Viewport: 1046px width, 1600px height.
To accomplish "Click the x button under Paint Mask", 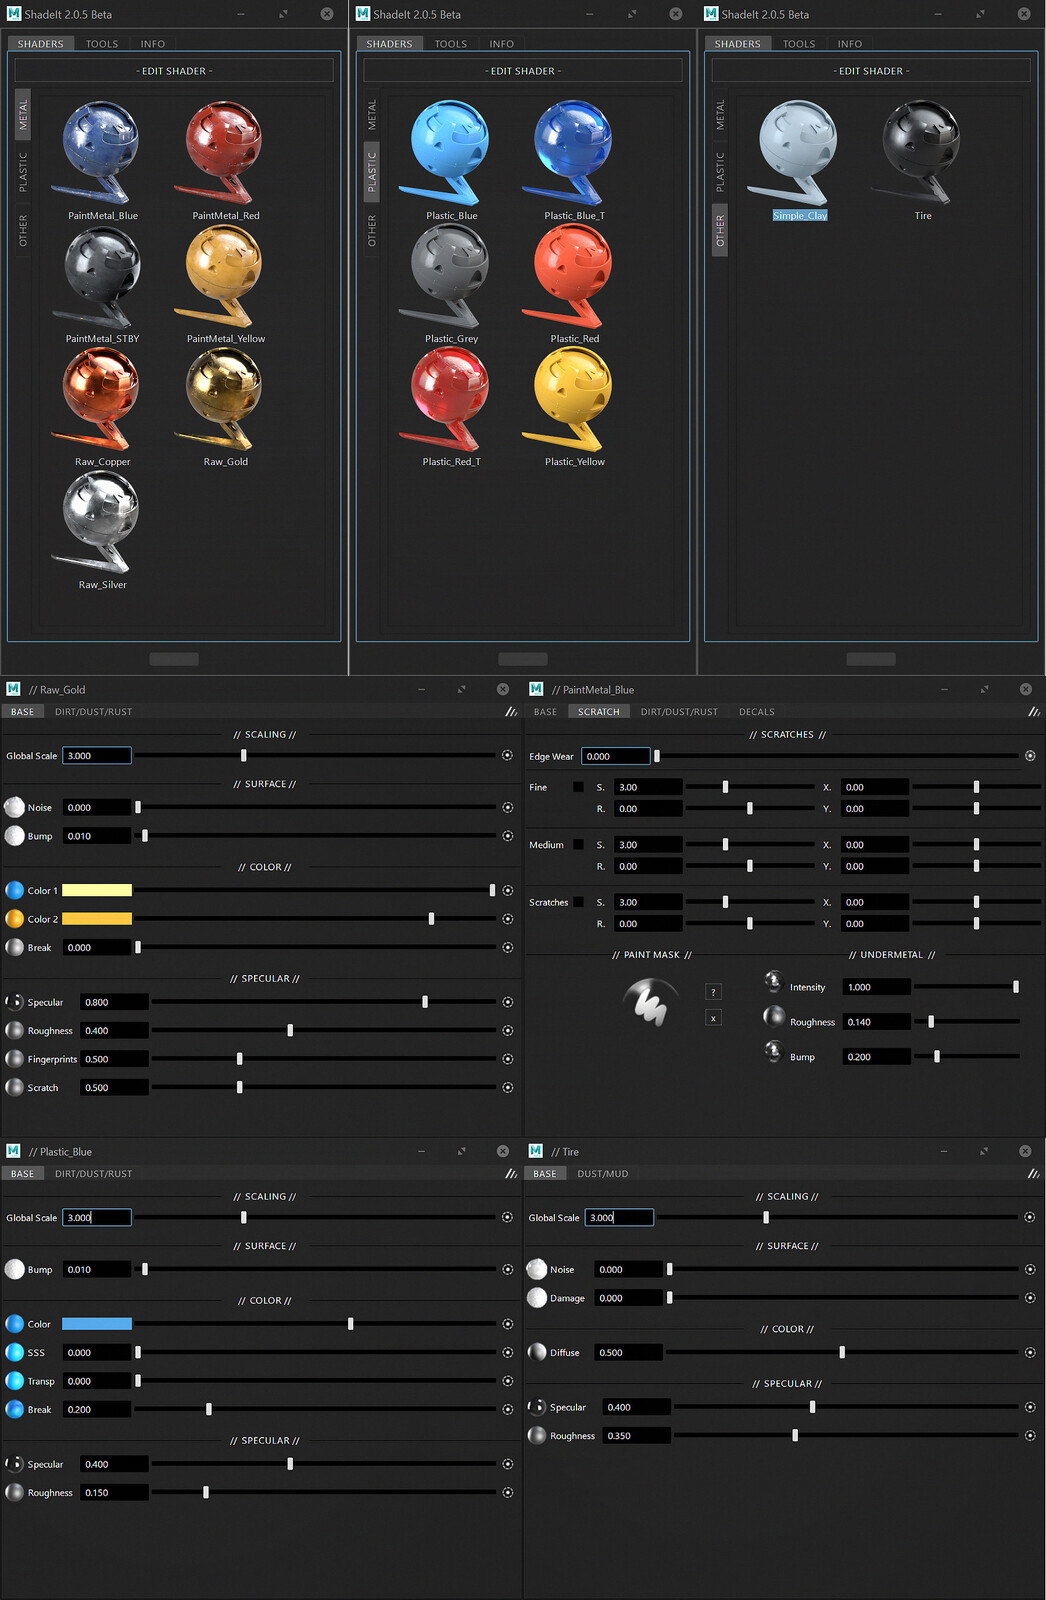I will (713, 1018).
